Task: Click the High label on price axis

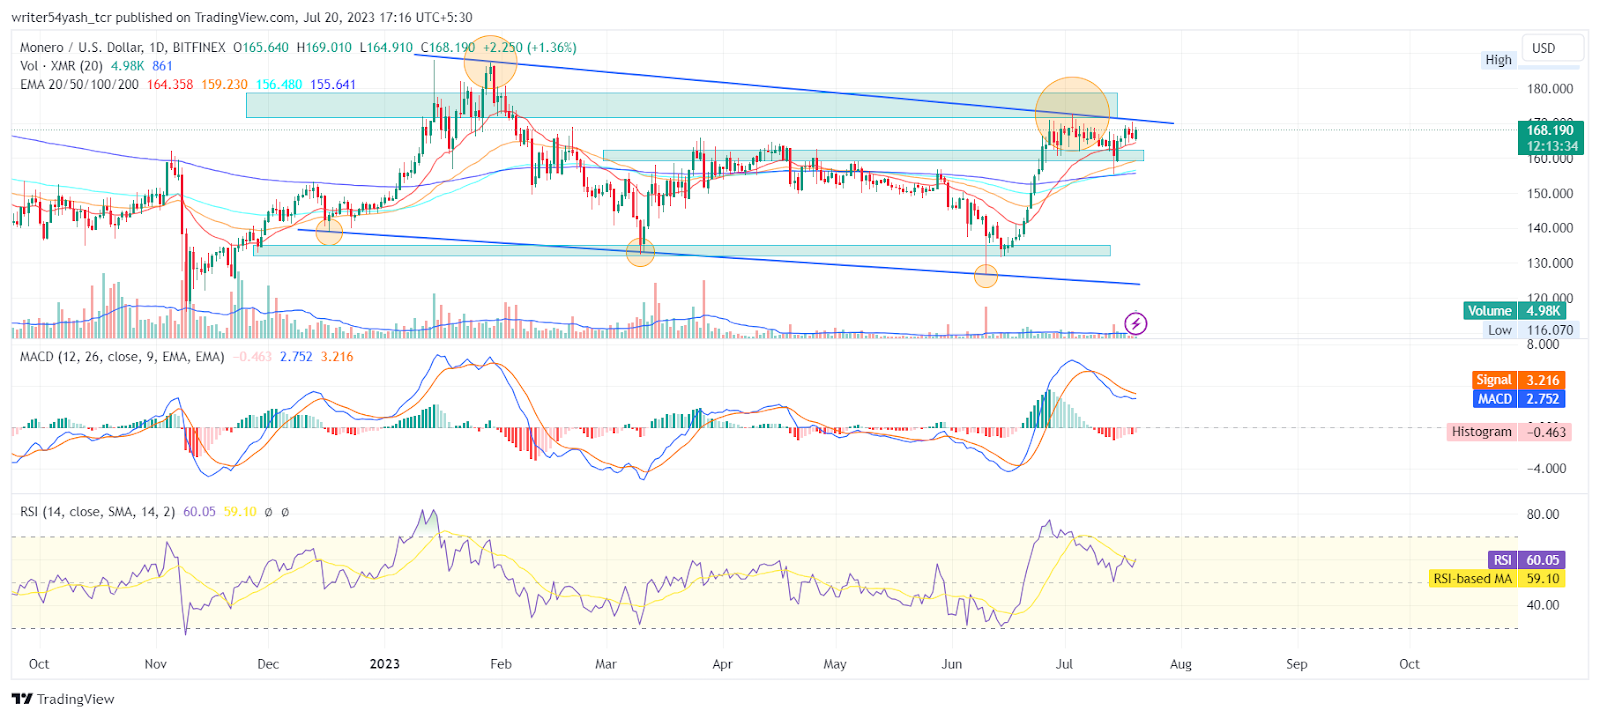Action: pyautogui.click(x=1498, y=60)
